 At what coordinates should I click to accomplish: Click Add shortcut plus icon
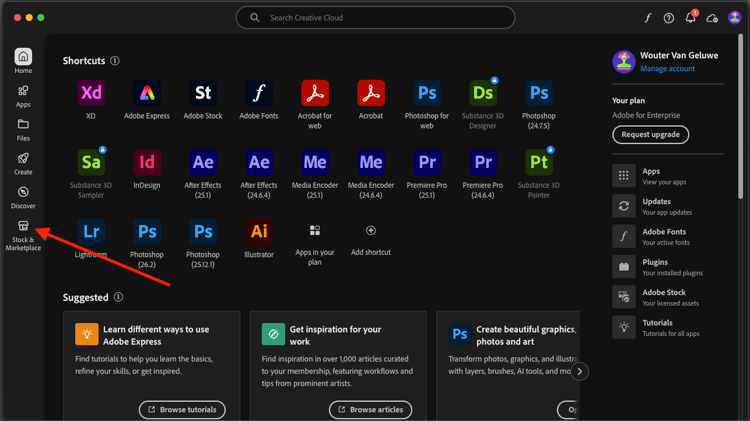click(371, 231)
